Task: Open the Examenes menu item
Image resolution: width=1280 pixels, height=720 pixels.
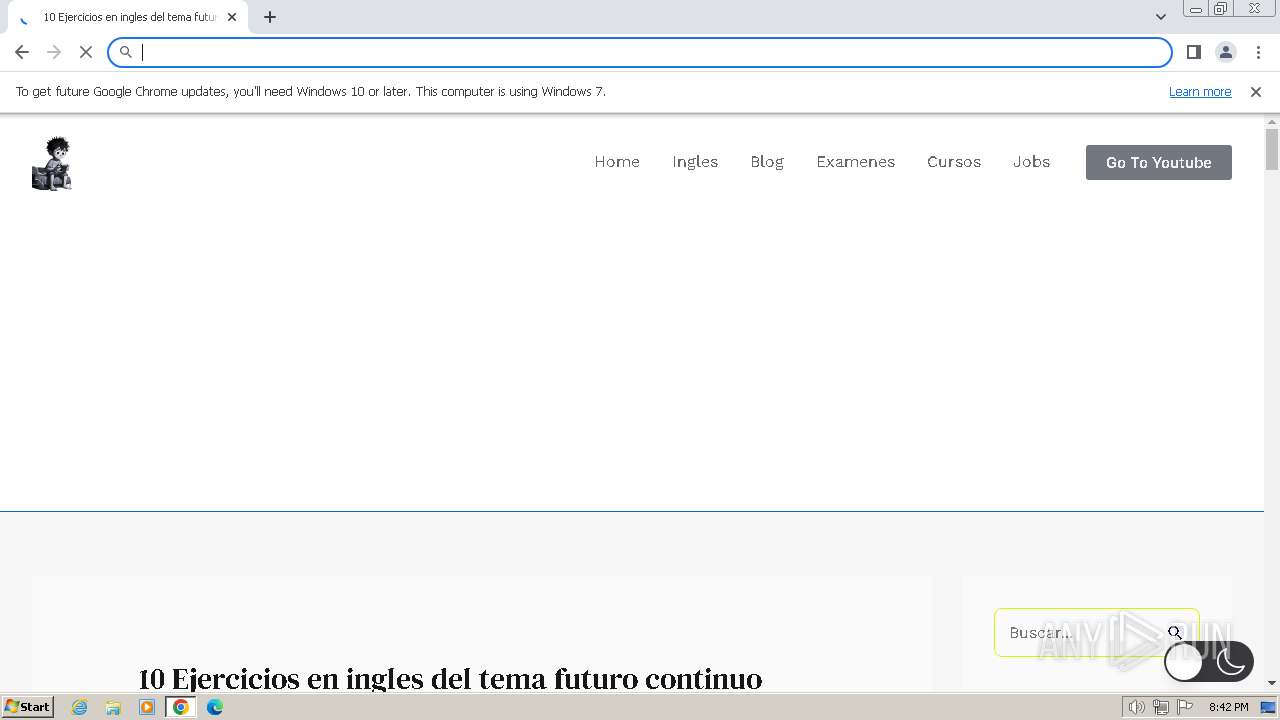Action: tap(855, 162)
